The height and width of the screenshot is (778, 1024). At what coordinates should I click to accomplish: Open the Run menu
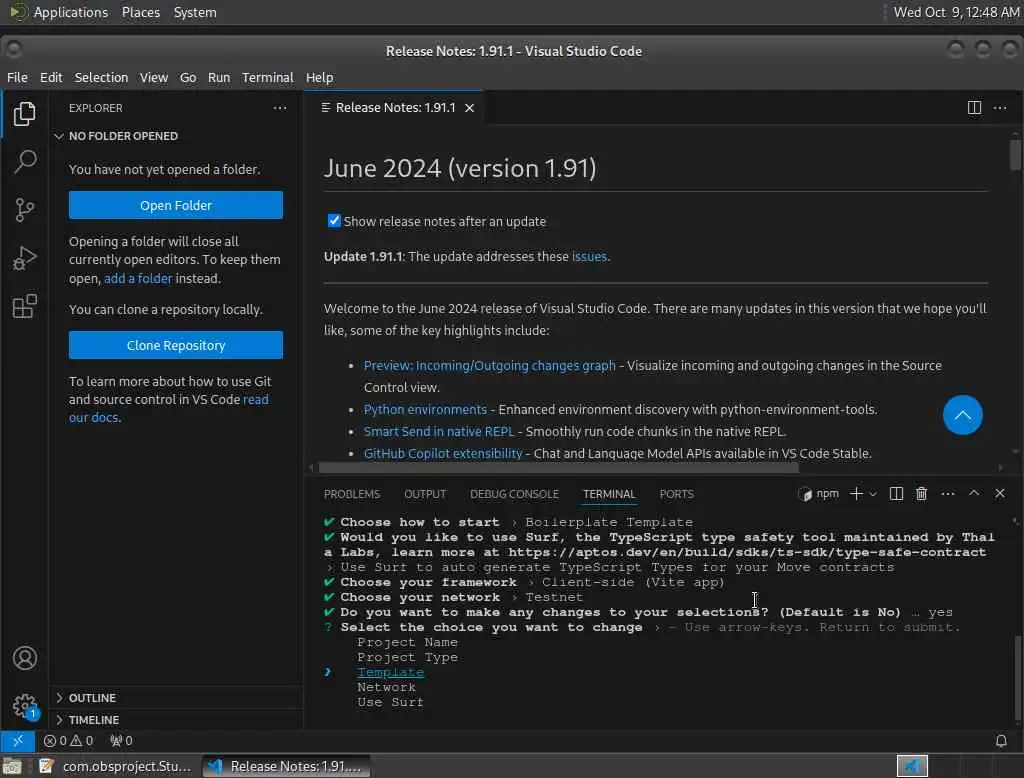219,77
